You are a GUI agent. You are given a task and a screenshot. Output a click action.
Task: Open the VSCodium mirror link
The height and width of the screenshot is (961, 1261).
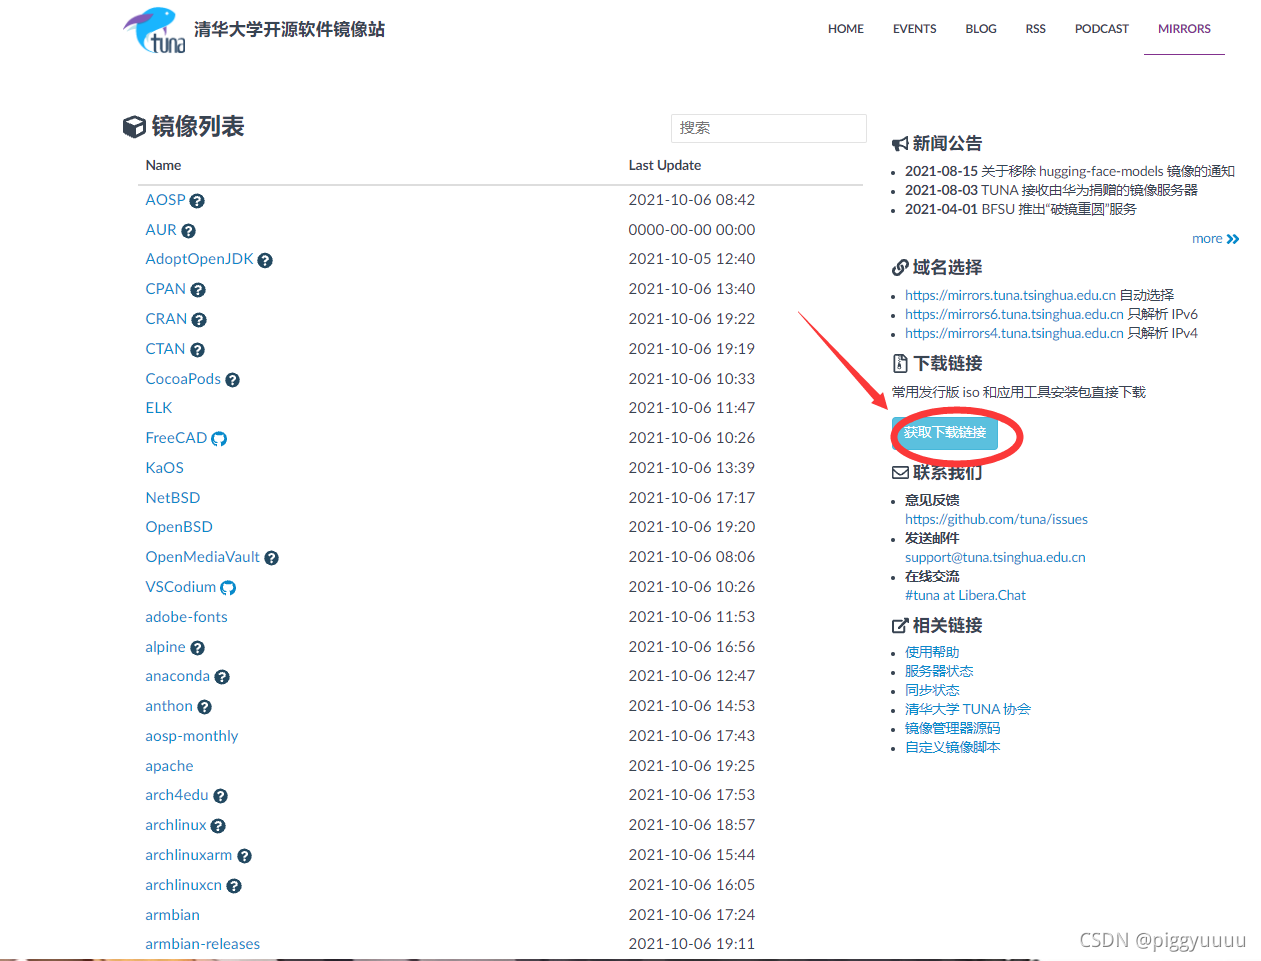180,587
